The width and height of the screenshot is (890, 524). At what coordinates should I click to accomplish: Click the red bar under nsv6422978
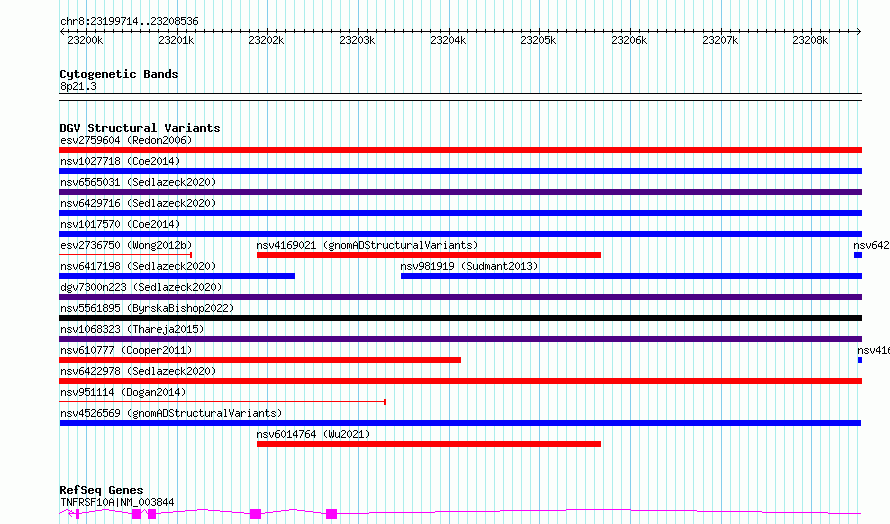coord(460,381)
